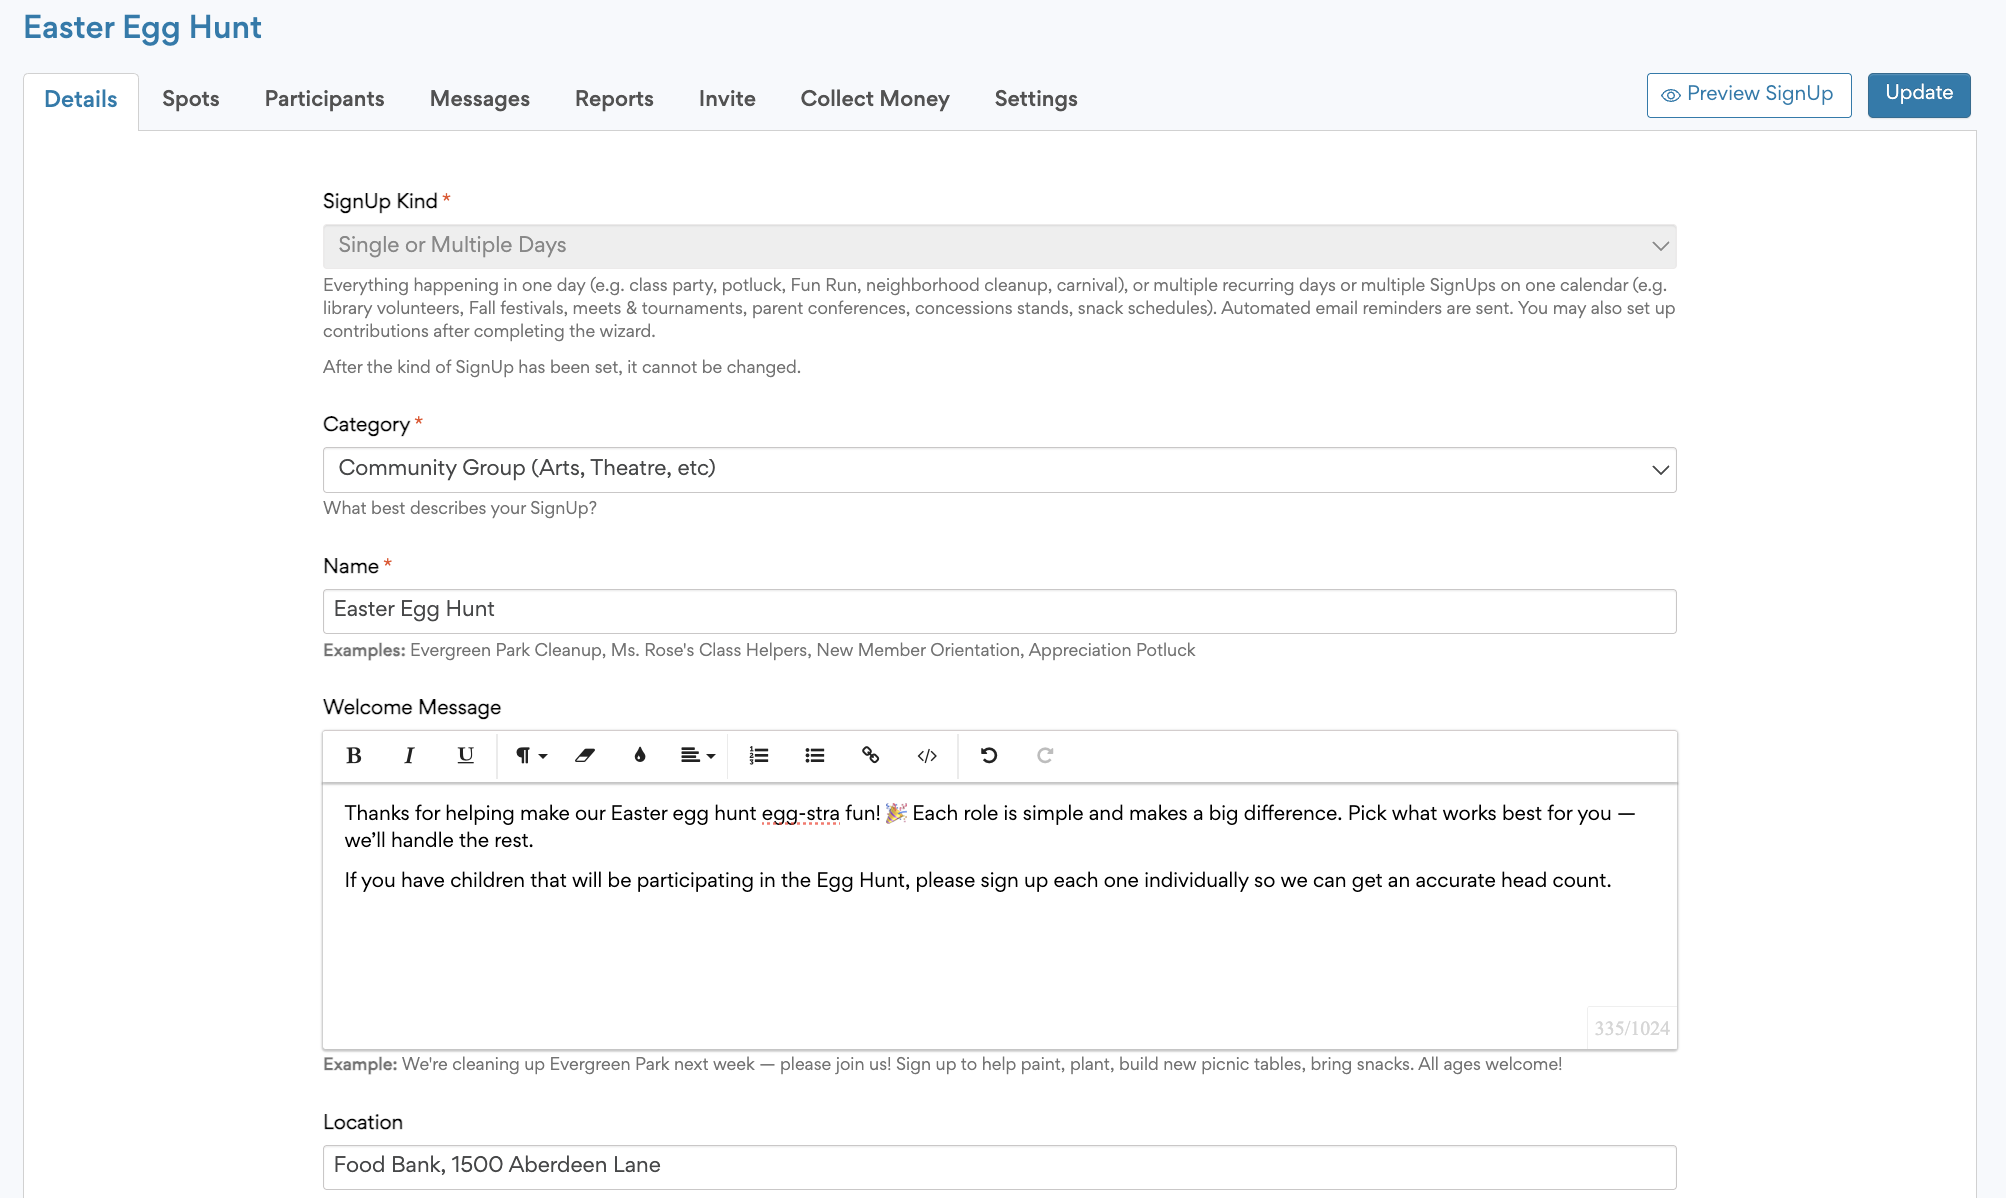Undo the last editor change
The height and width of the screenshot is (1198, 2006).
pos(989,756)
